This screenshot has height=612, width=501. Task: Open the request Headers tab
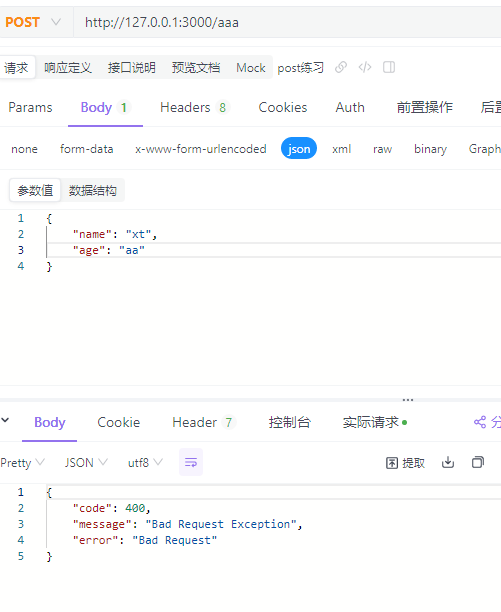click(x=195, y=107)
